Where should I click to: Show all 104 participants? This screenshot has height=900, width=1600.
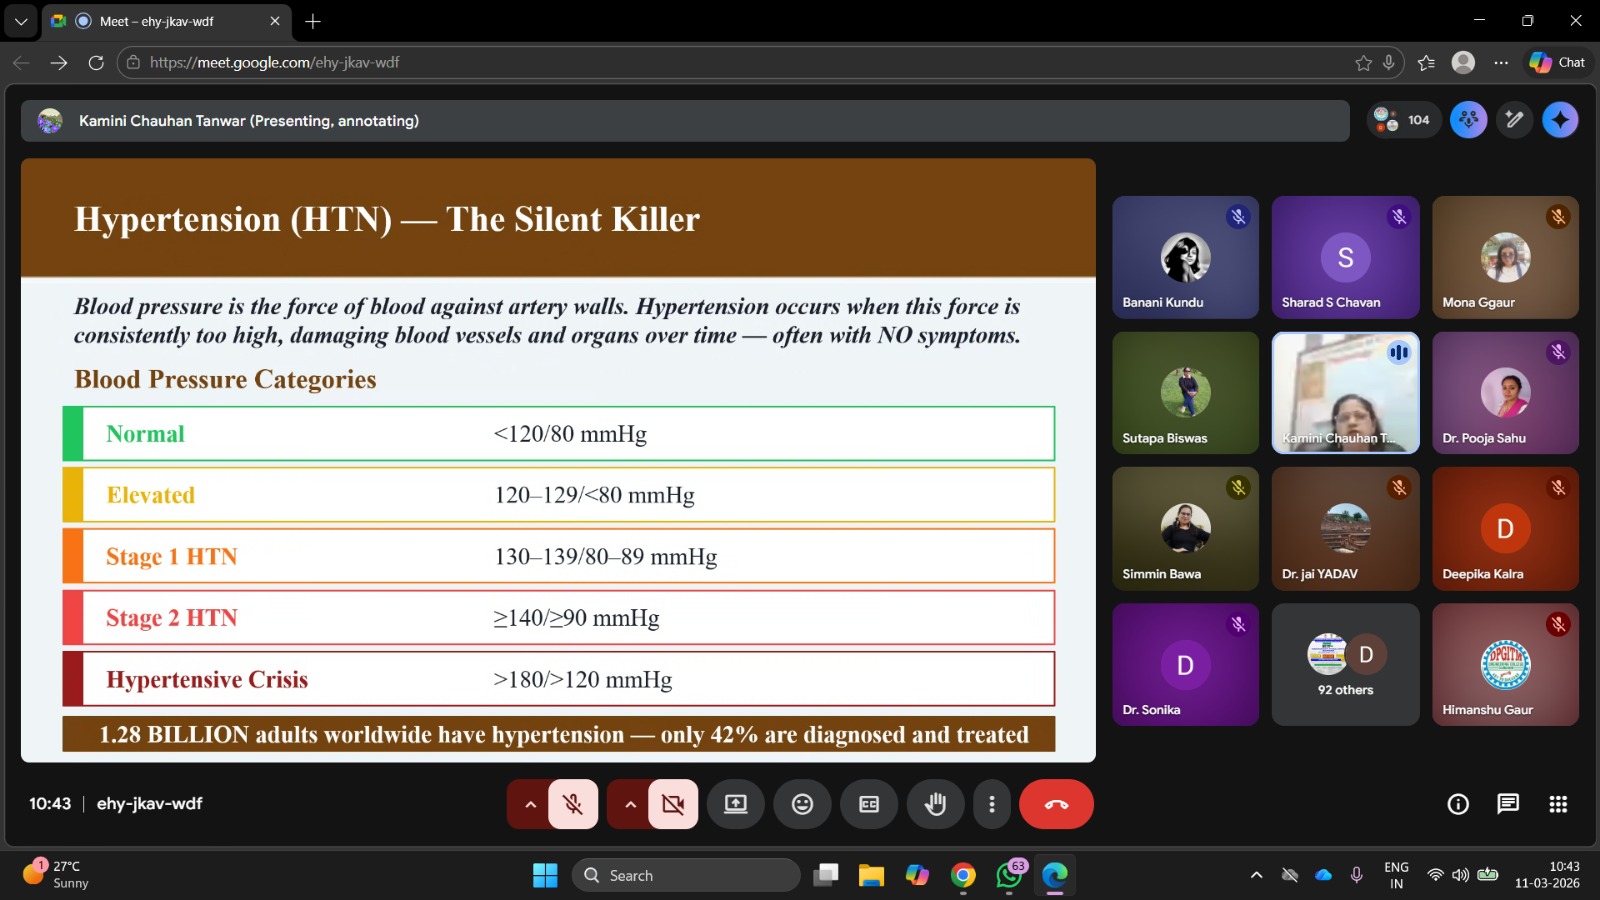pos(1403,120)
